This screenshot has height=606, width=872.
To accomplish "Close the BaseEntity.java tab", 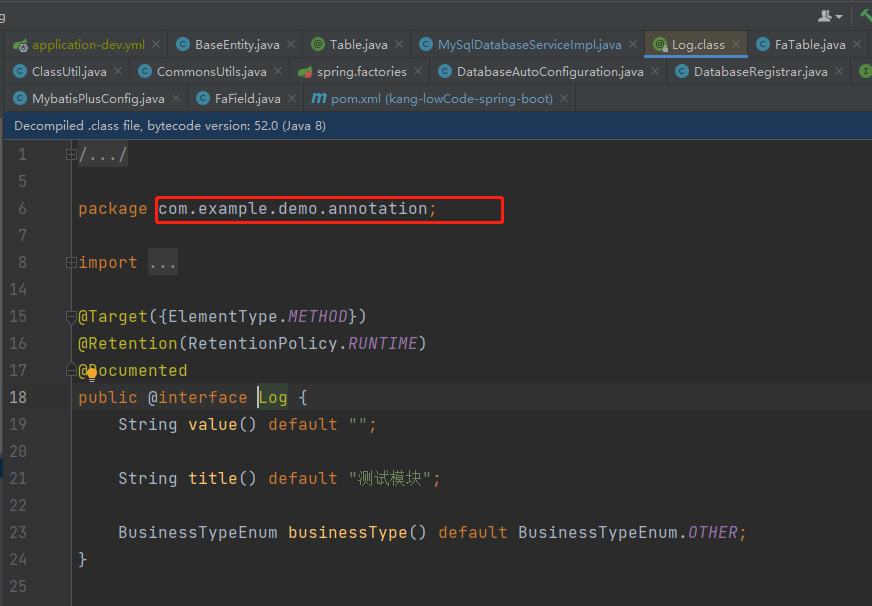I will click(x=291, y=44).
